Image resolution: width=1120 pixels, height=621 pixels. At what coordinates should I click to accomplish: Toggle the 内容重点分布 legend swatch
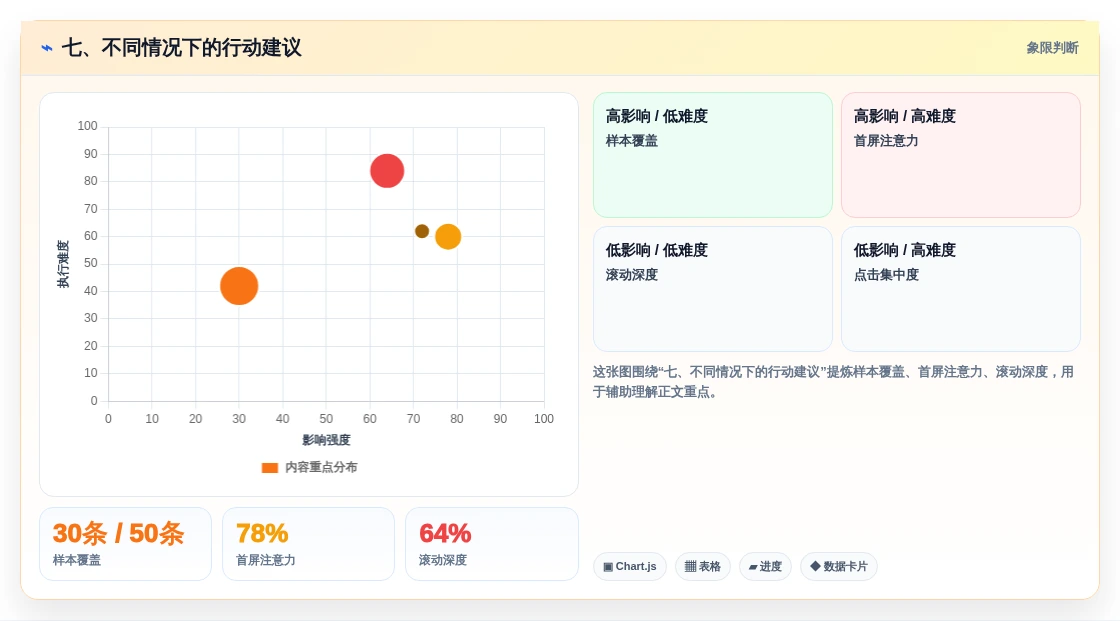269,467
